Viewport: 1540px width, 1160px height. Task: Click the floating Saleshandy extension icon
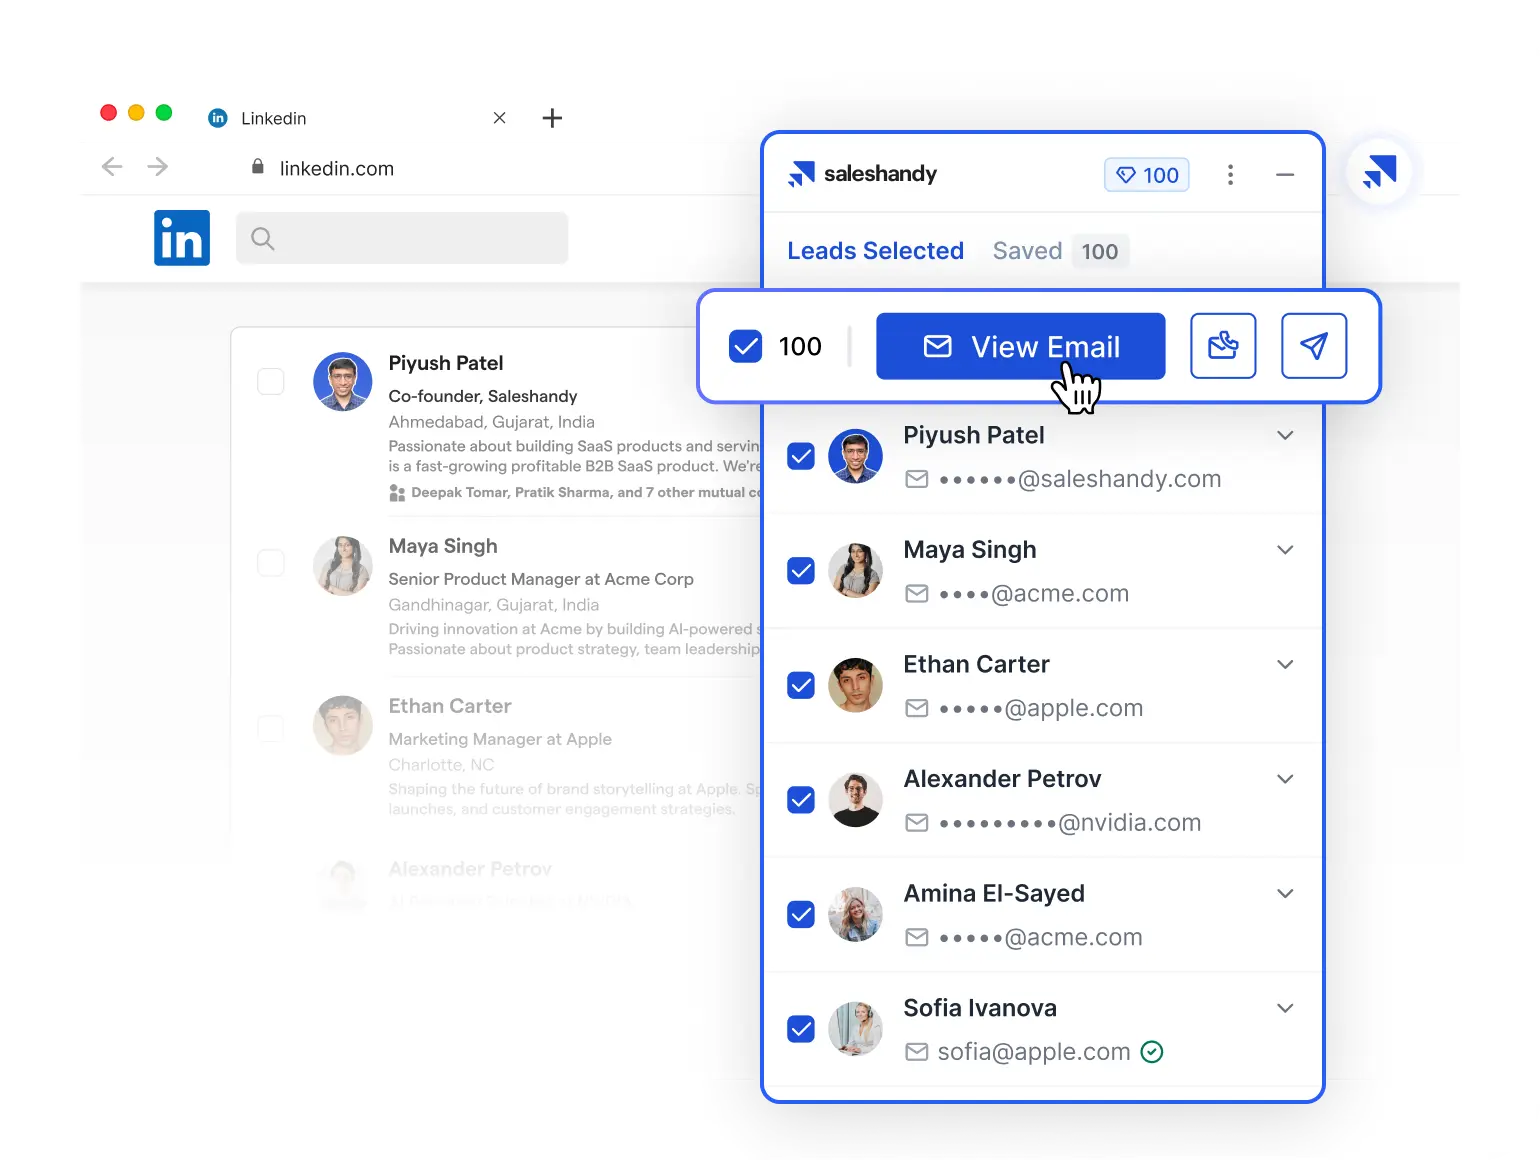tap(1381, 172)
